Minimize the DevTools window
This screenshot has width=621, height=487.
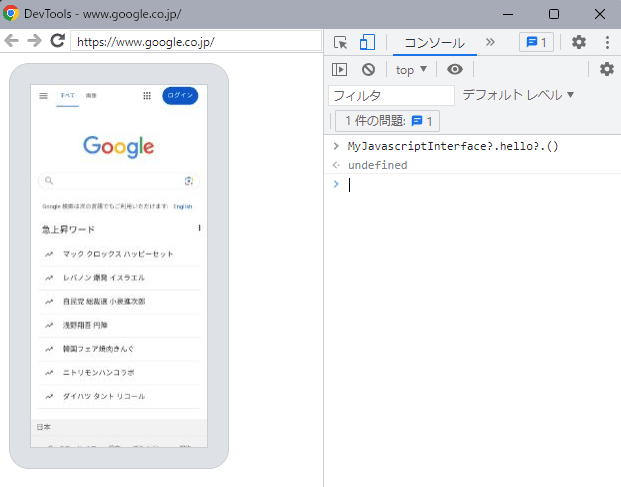click(508, 14)
